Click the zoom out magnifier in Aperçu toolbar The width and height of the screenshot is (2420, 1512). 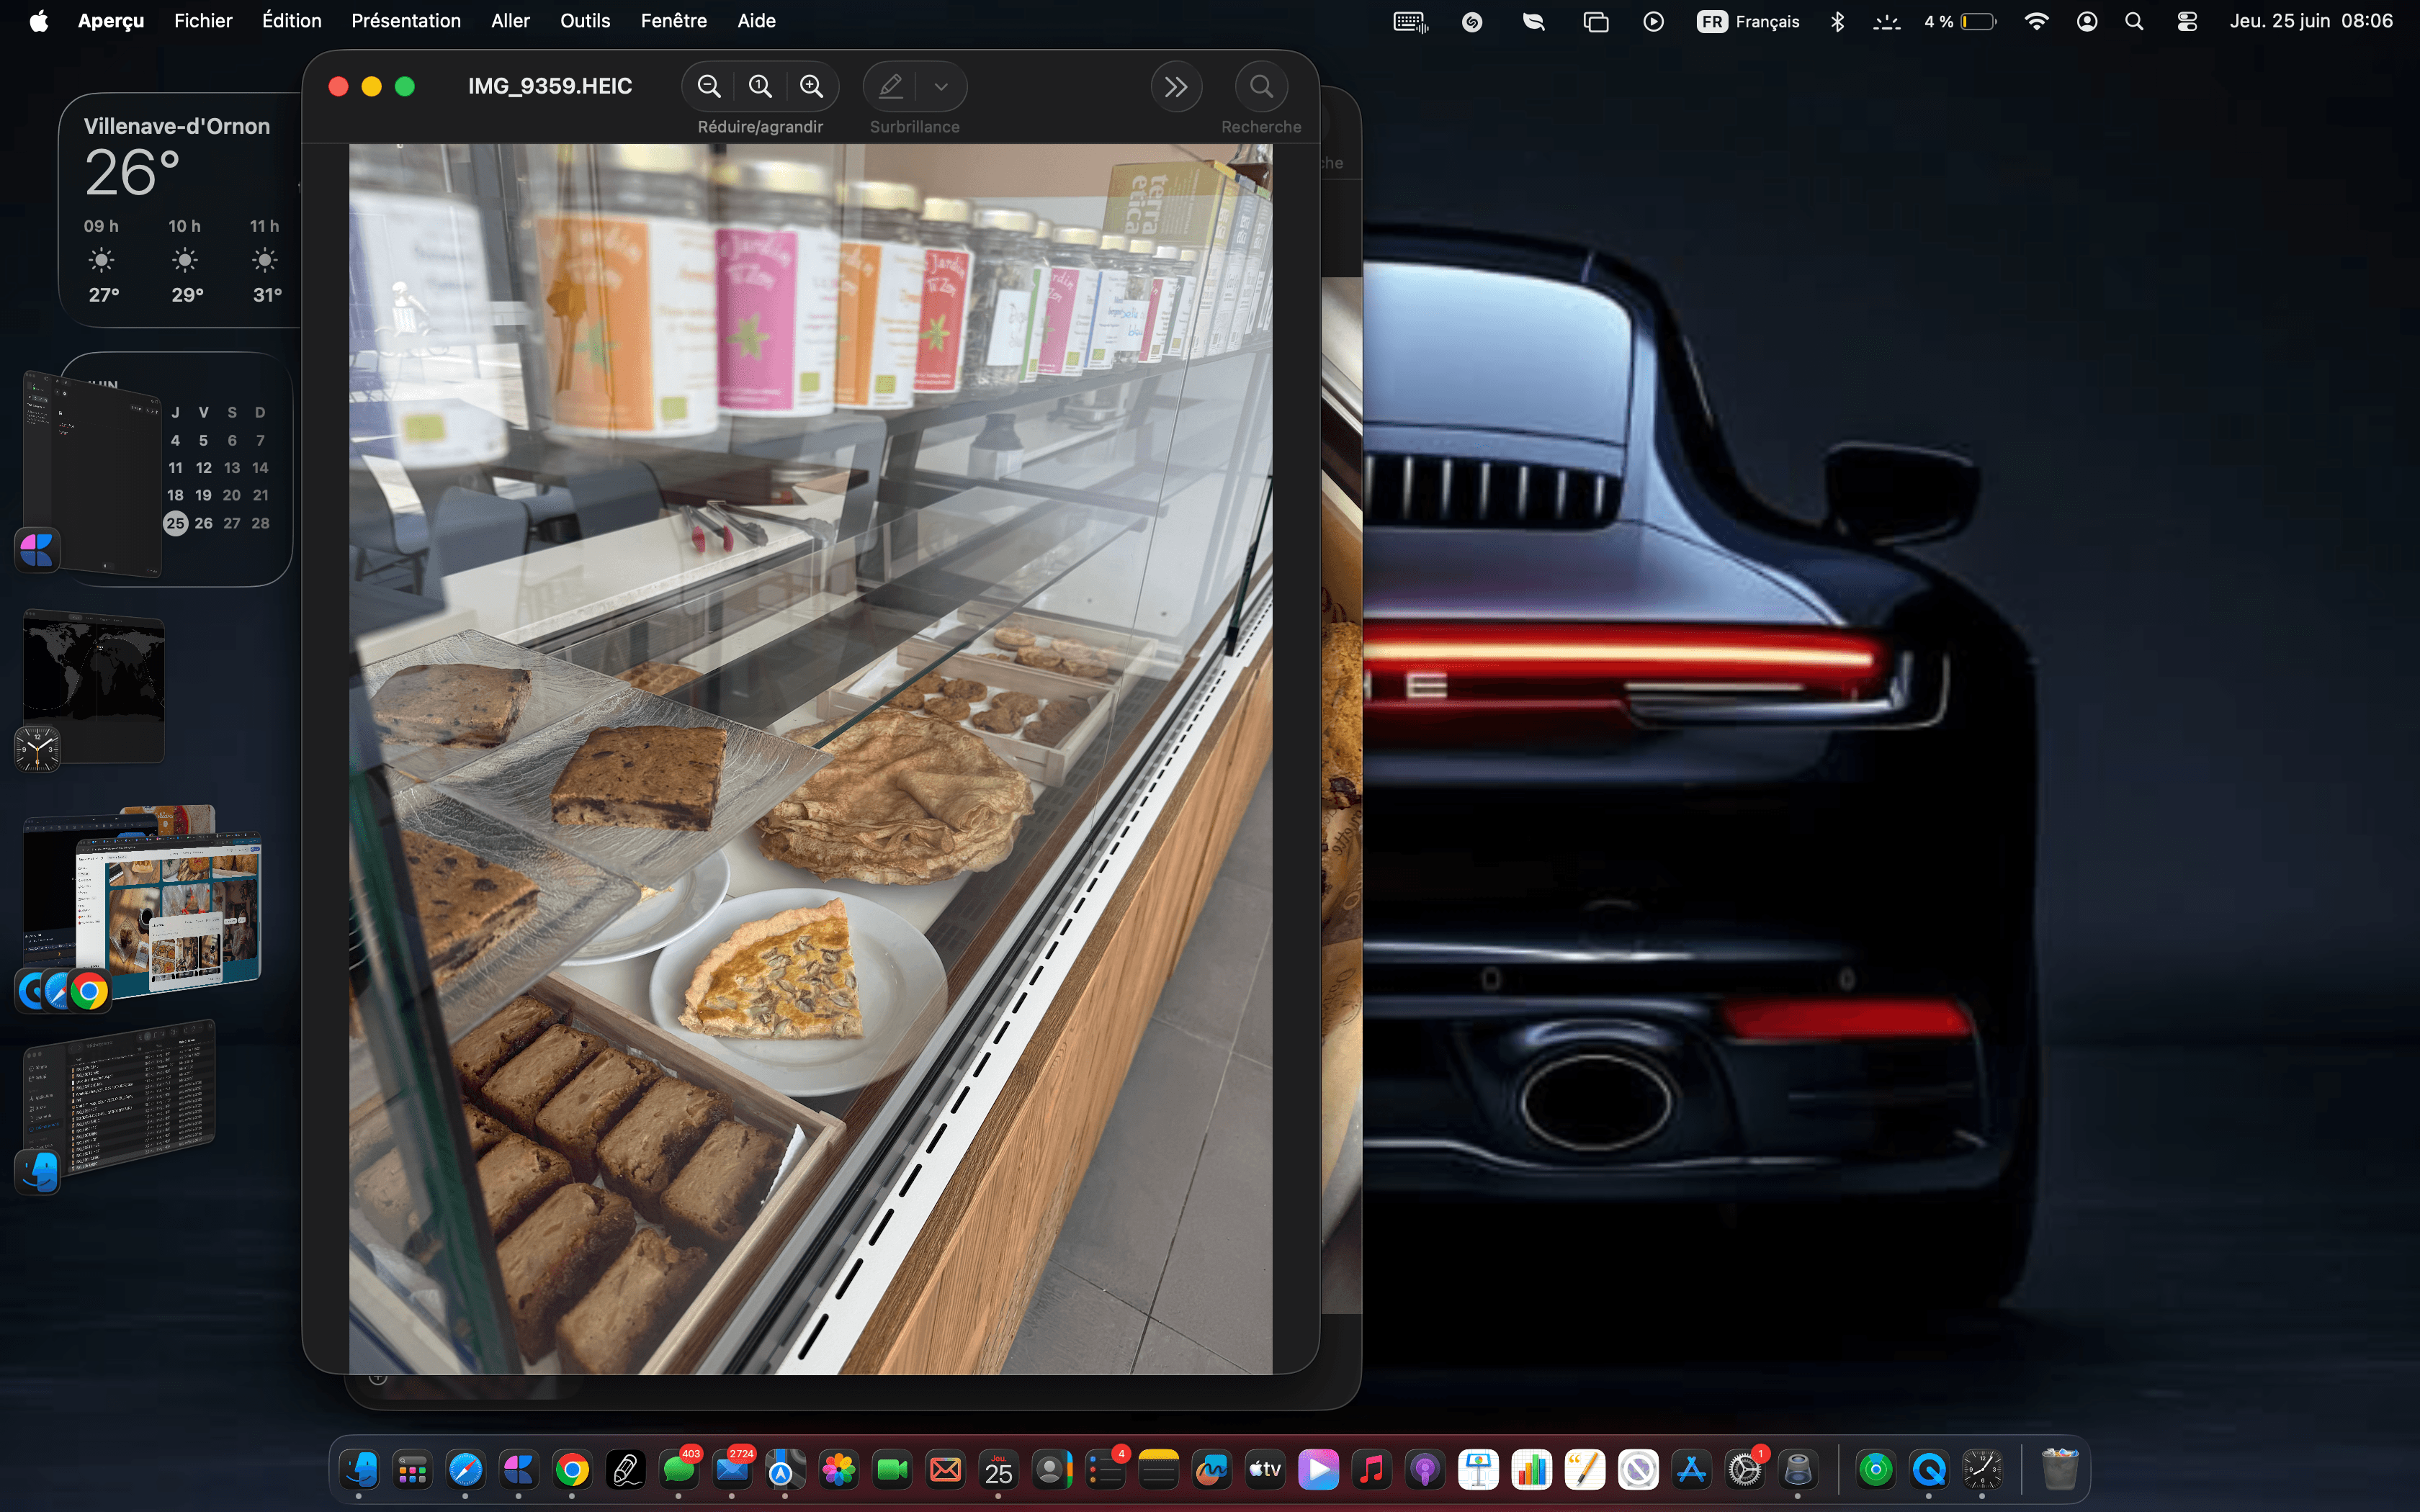click(709, 86)
